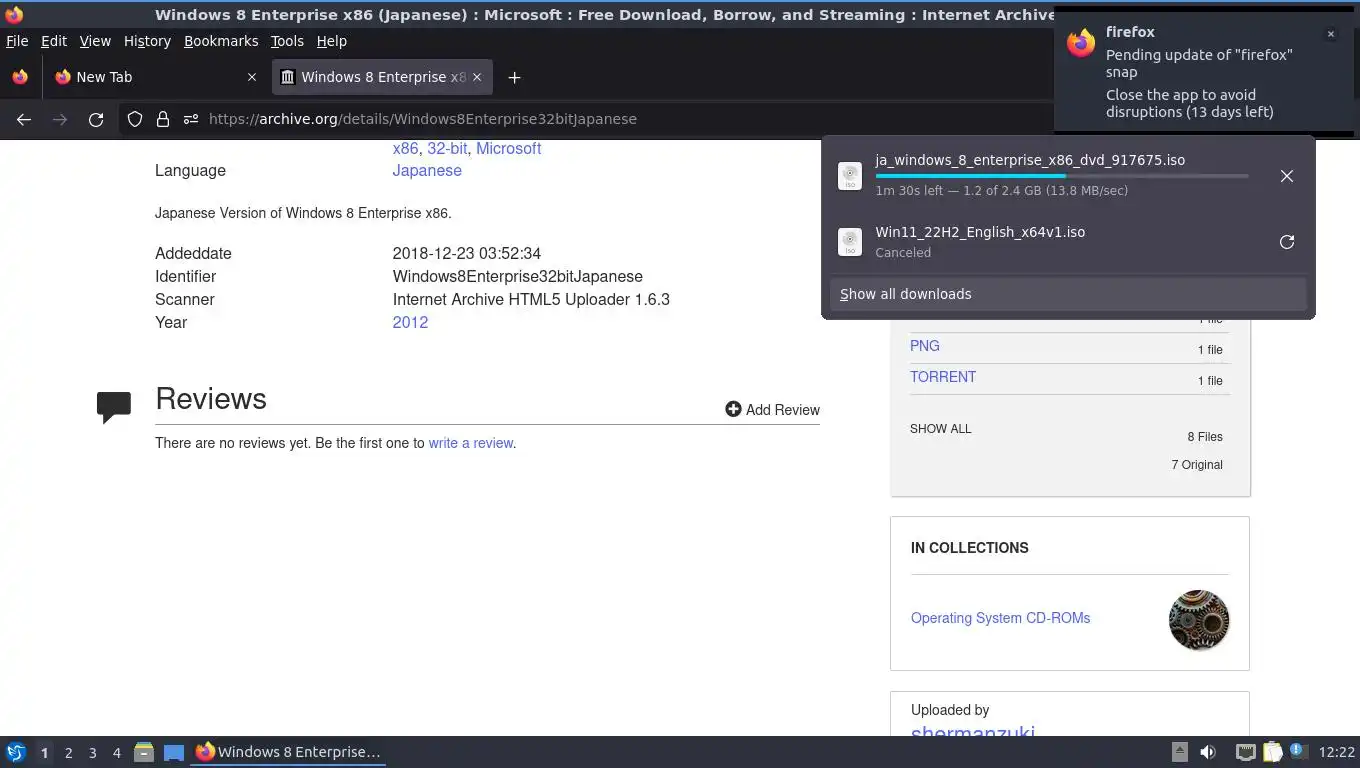Open the Help menu

point(331,41)
